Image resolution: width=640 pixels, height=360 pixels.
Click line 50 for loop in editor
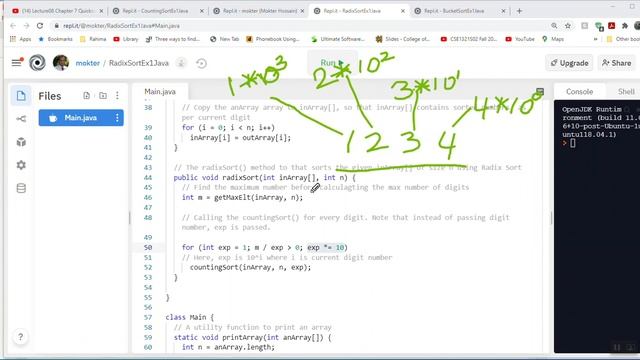tap(264, 248)
